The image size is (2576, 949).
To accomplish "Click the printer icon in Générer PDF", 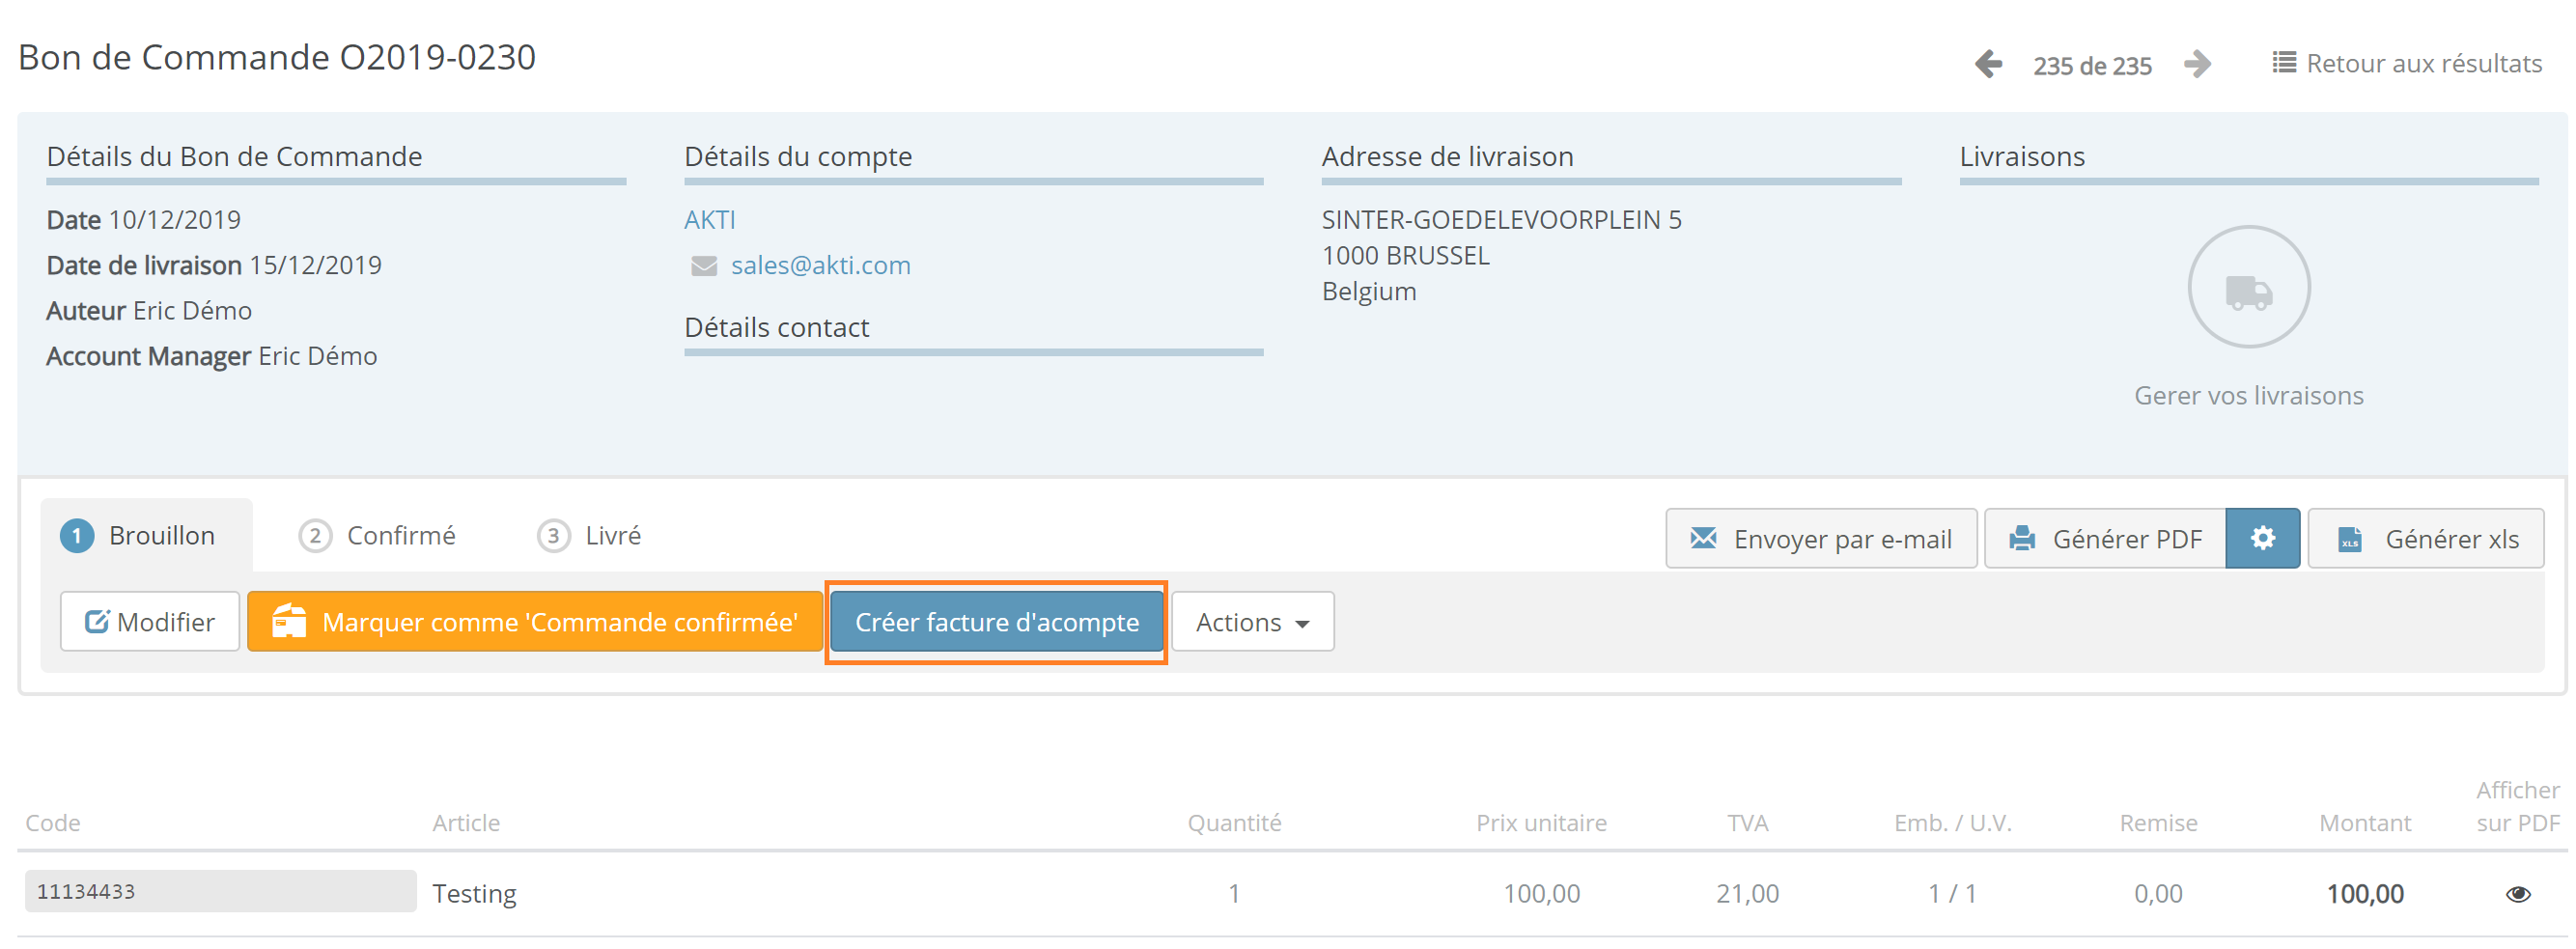I will (2022, 539).
